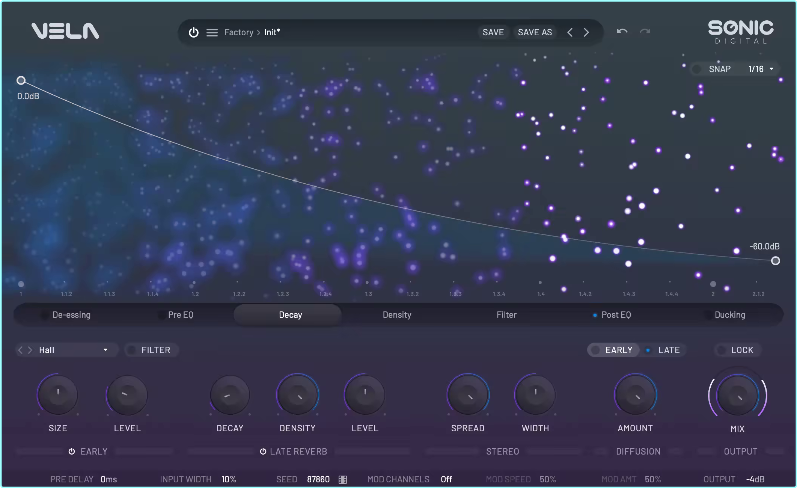Select the 0.0dB decay curve start node
This screenshot has height=488, width=797.
21,80
